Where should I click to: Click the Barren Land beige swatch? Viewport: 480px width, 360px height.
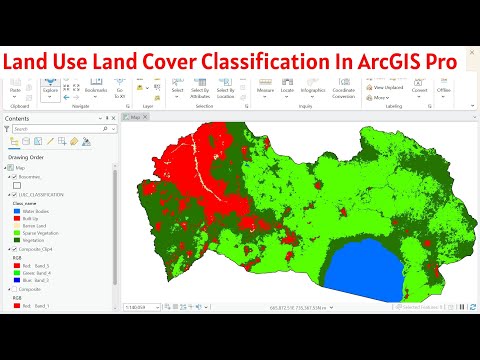(x=17, y=226)
